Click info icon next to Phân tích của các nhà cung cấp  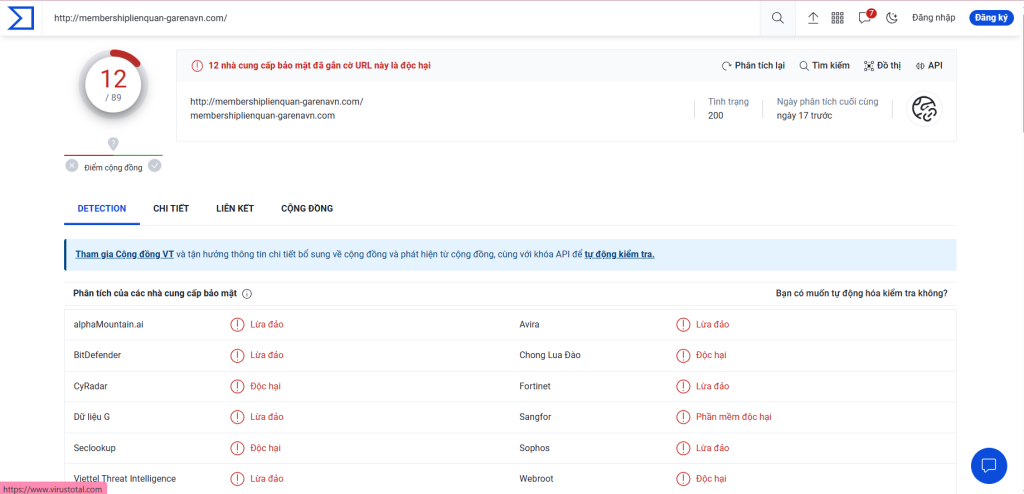point(247,294)
